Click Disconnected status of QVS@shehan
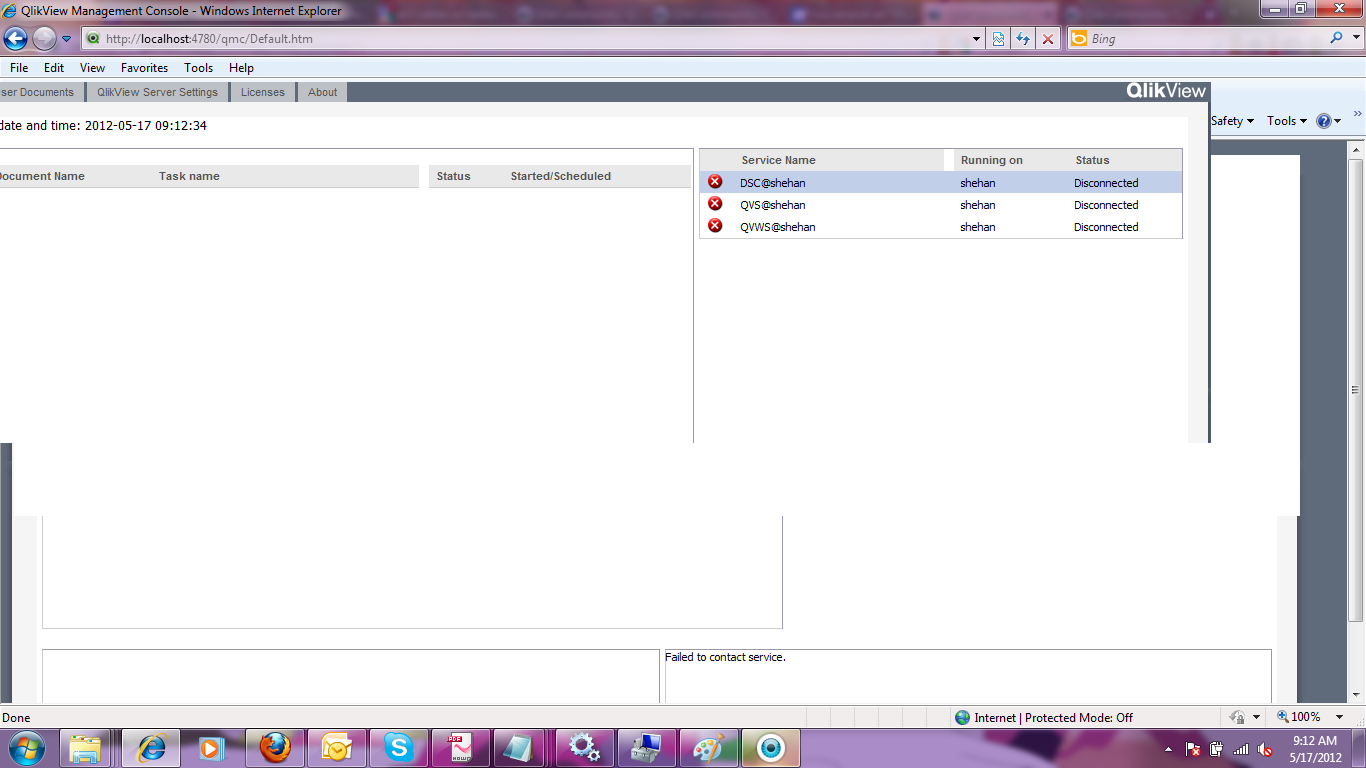The image size is (1366, 768). (x=1106, y=205)
